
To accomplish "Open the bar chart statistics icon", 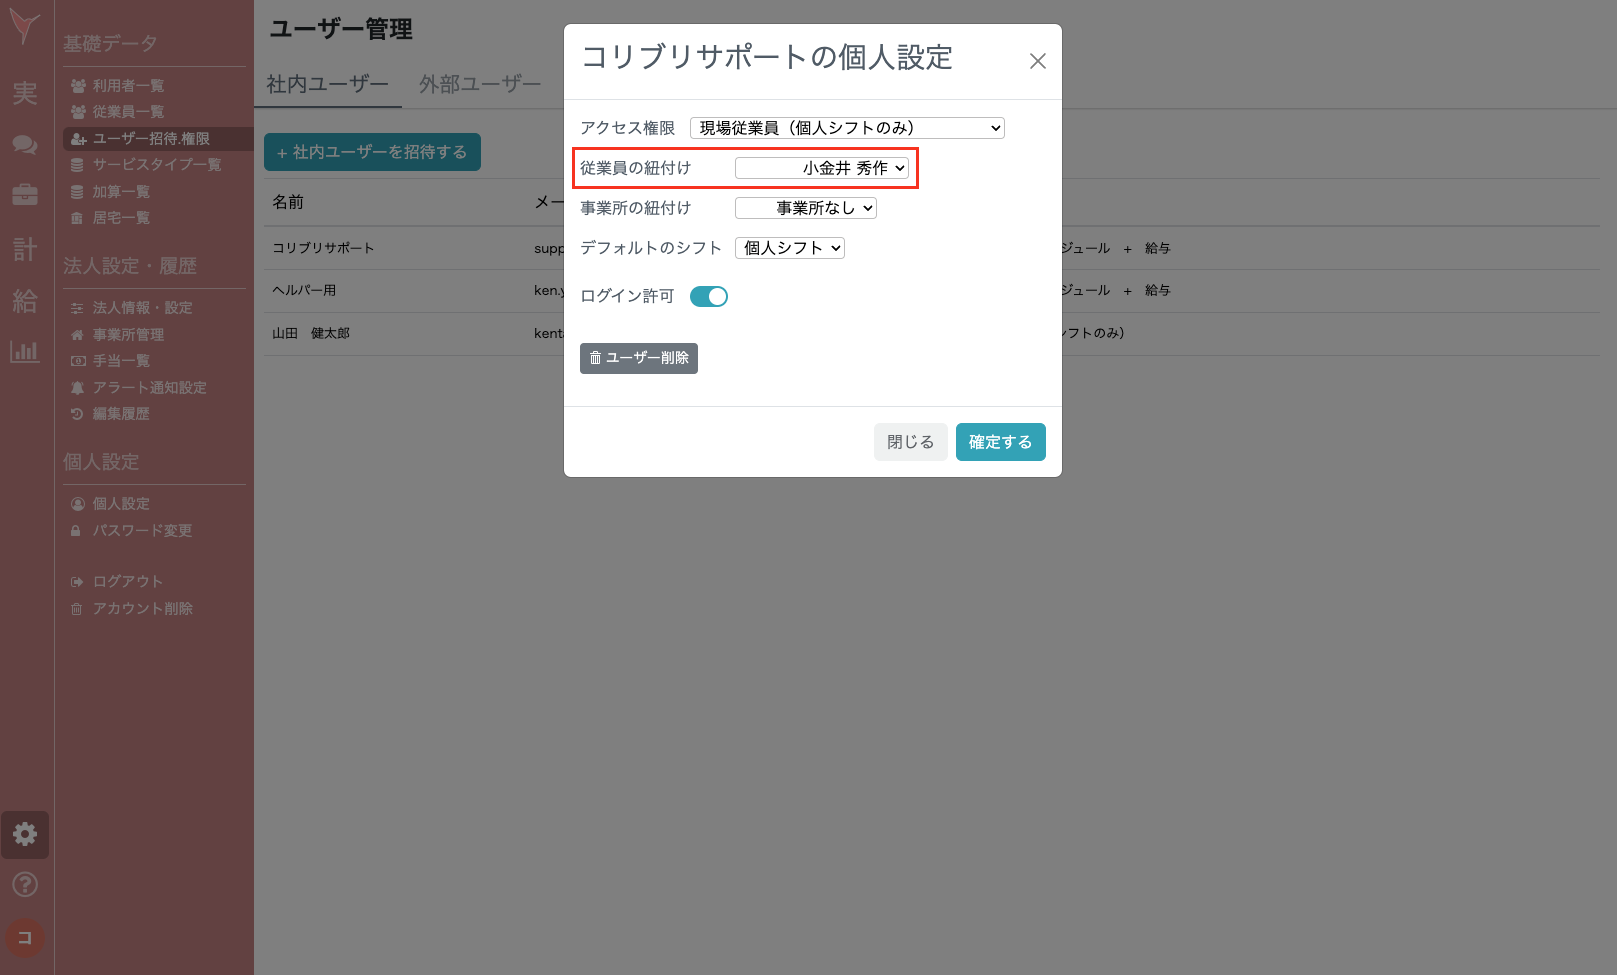I will 25,352.
